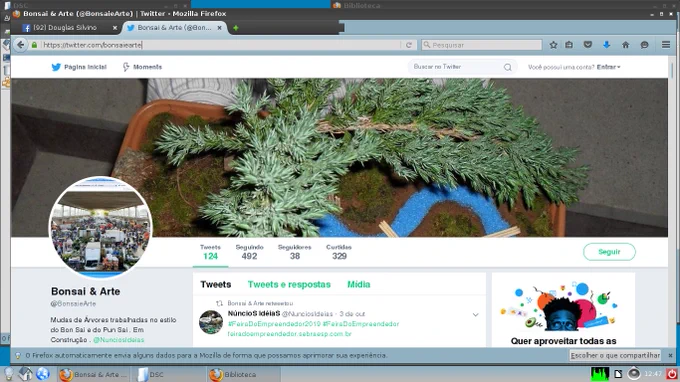Open the chat bubble icon in toolbar
This screenshot has height=382, width=680.
pyautogui.click(x=644, y=45)
